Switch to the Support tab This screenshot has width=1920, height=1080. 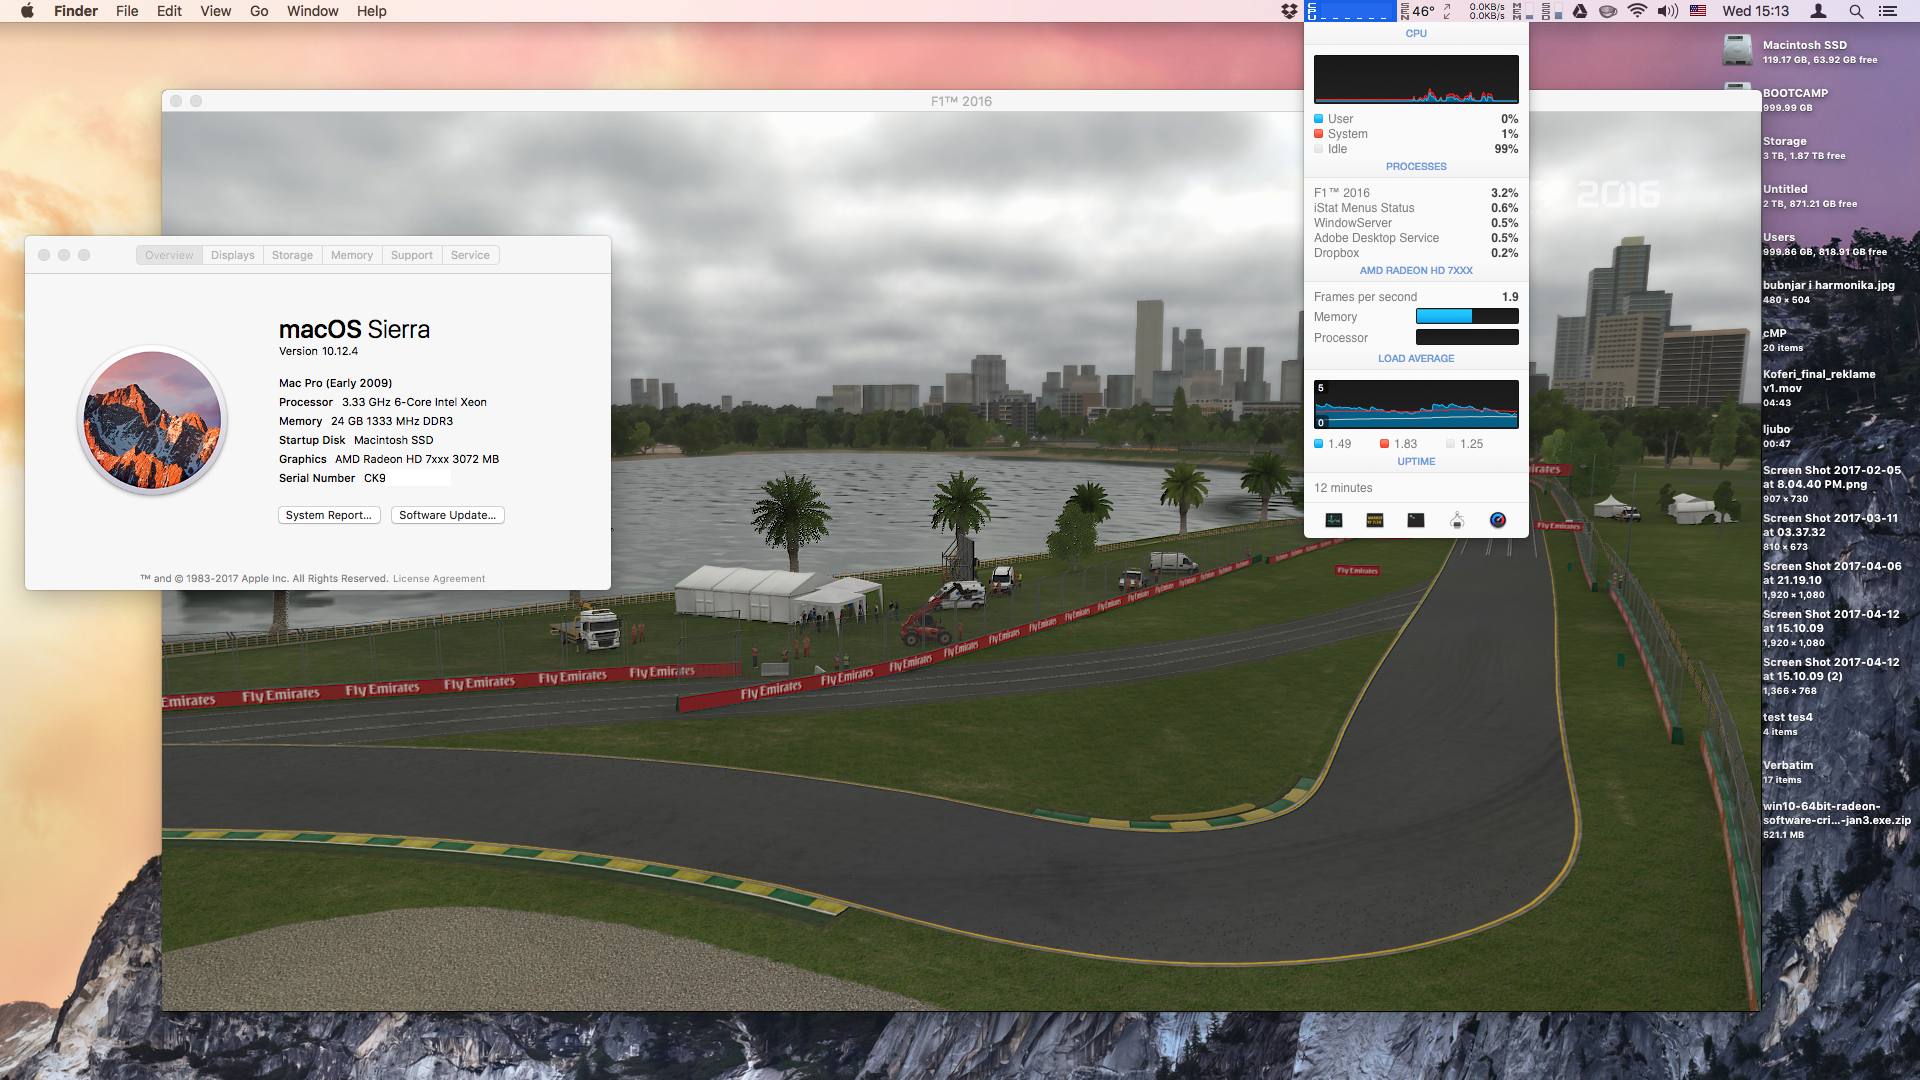pos(412,255)
